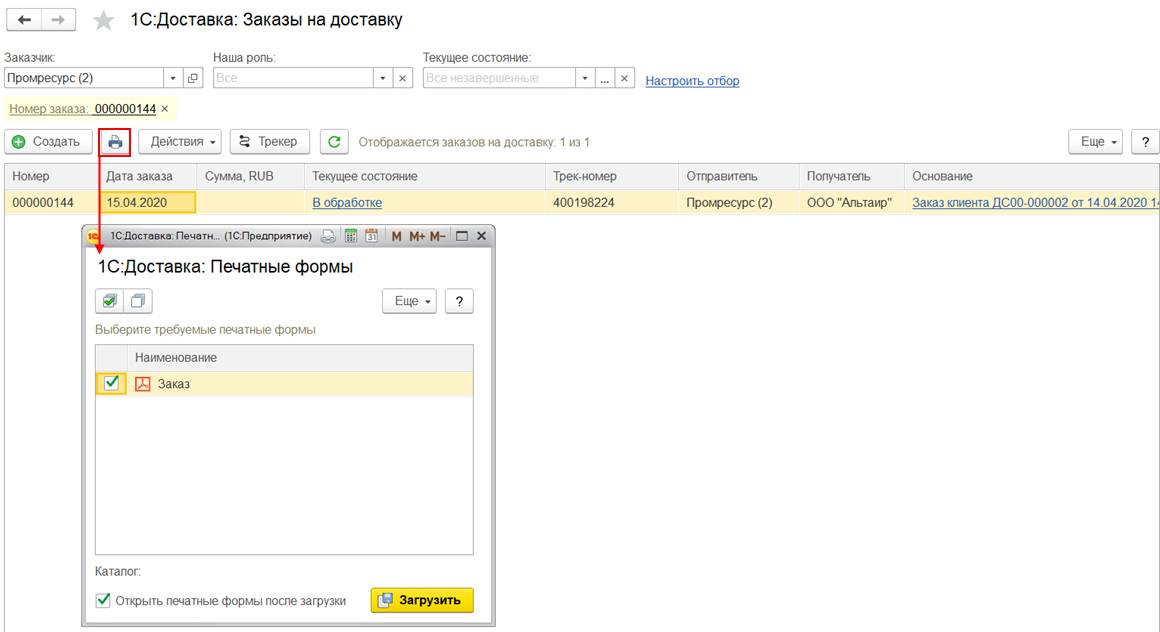Image resolution: width=1160 pixels, height=632 pixels.
Task: Open the Настроить отбор link
Action: [692, 81]
